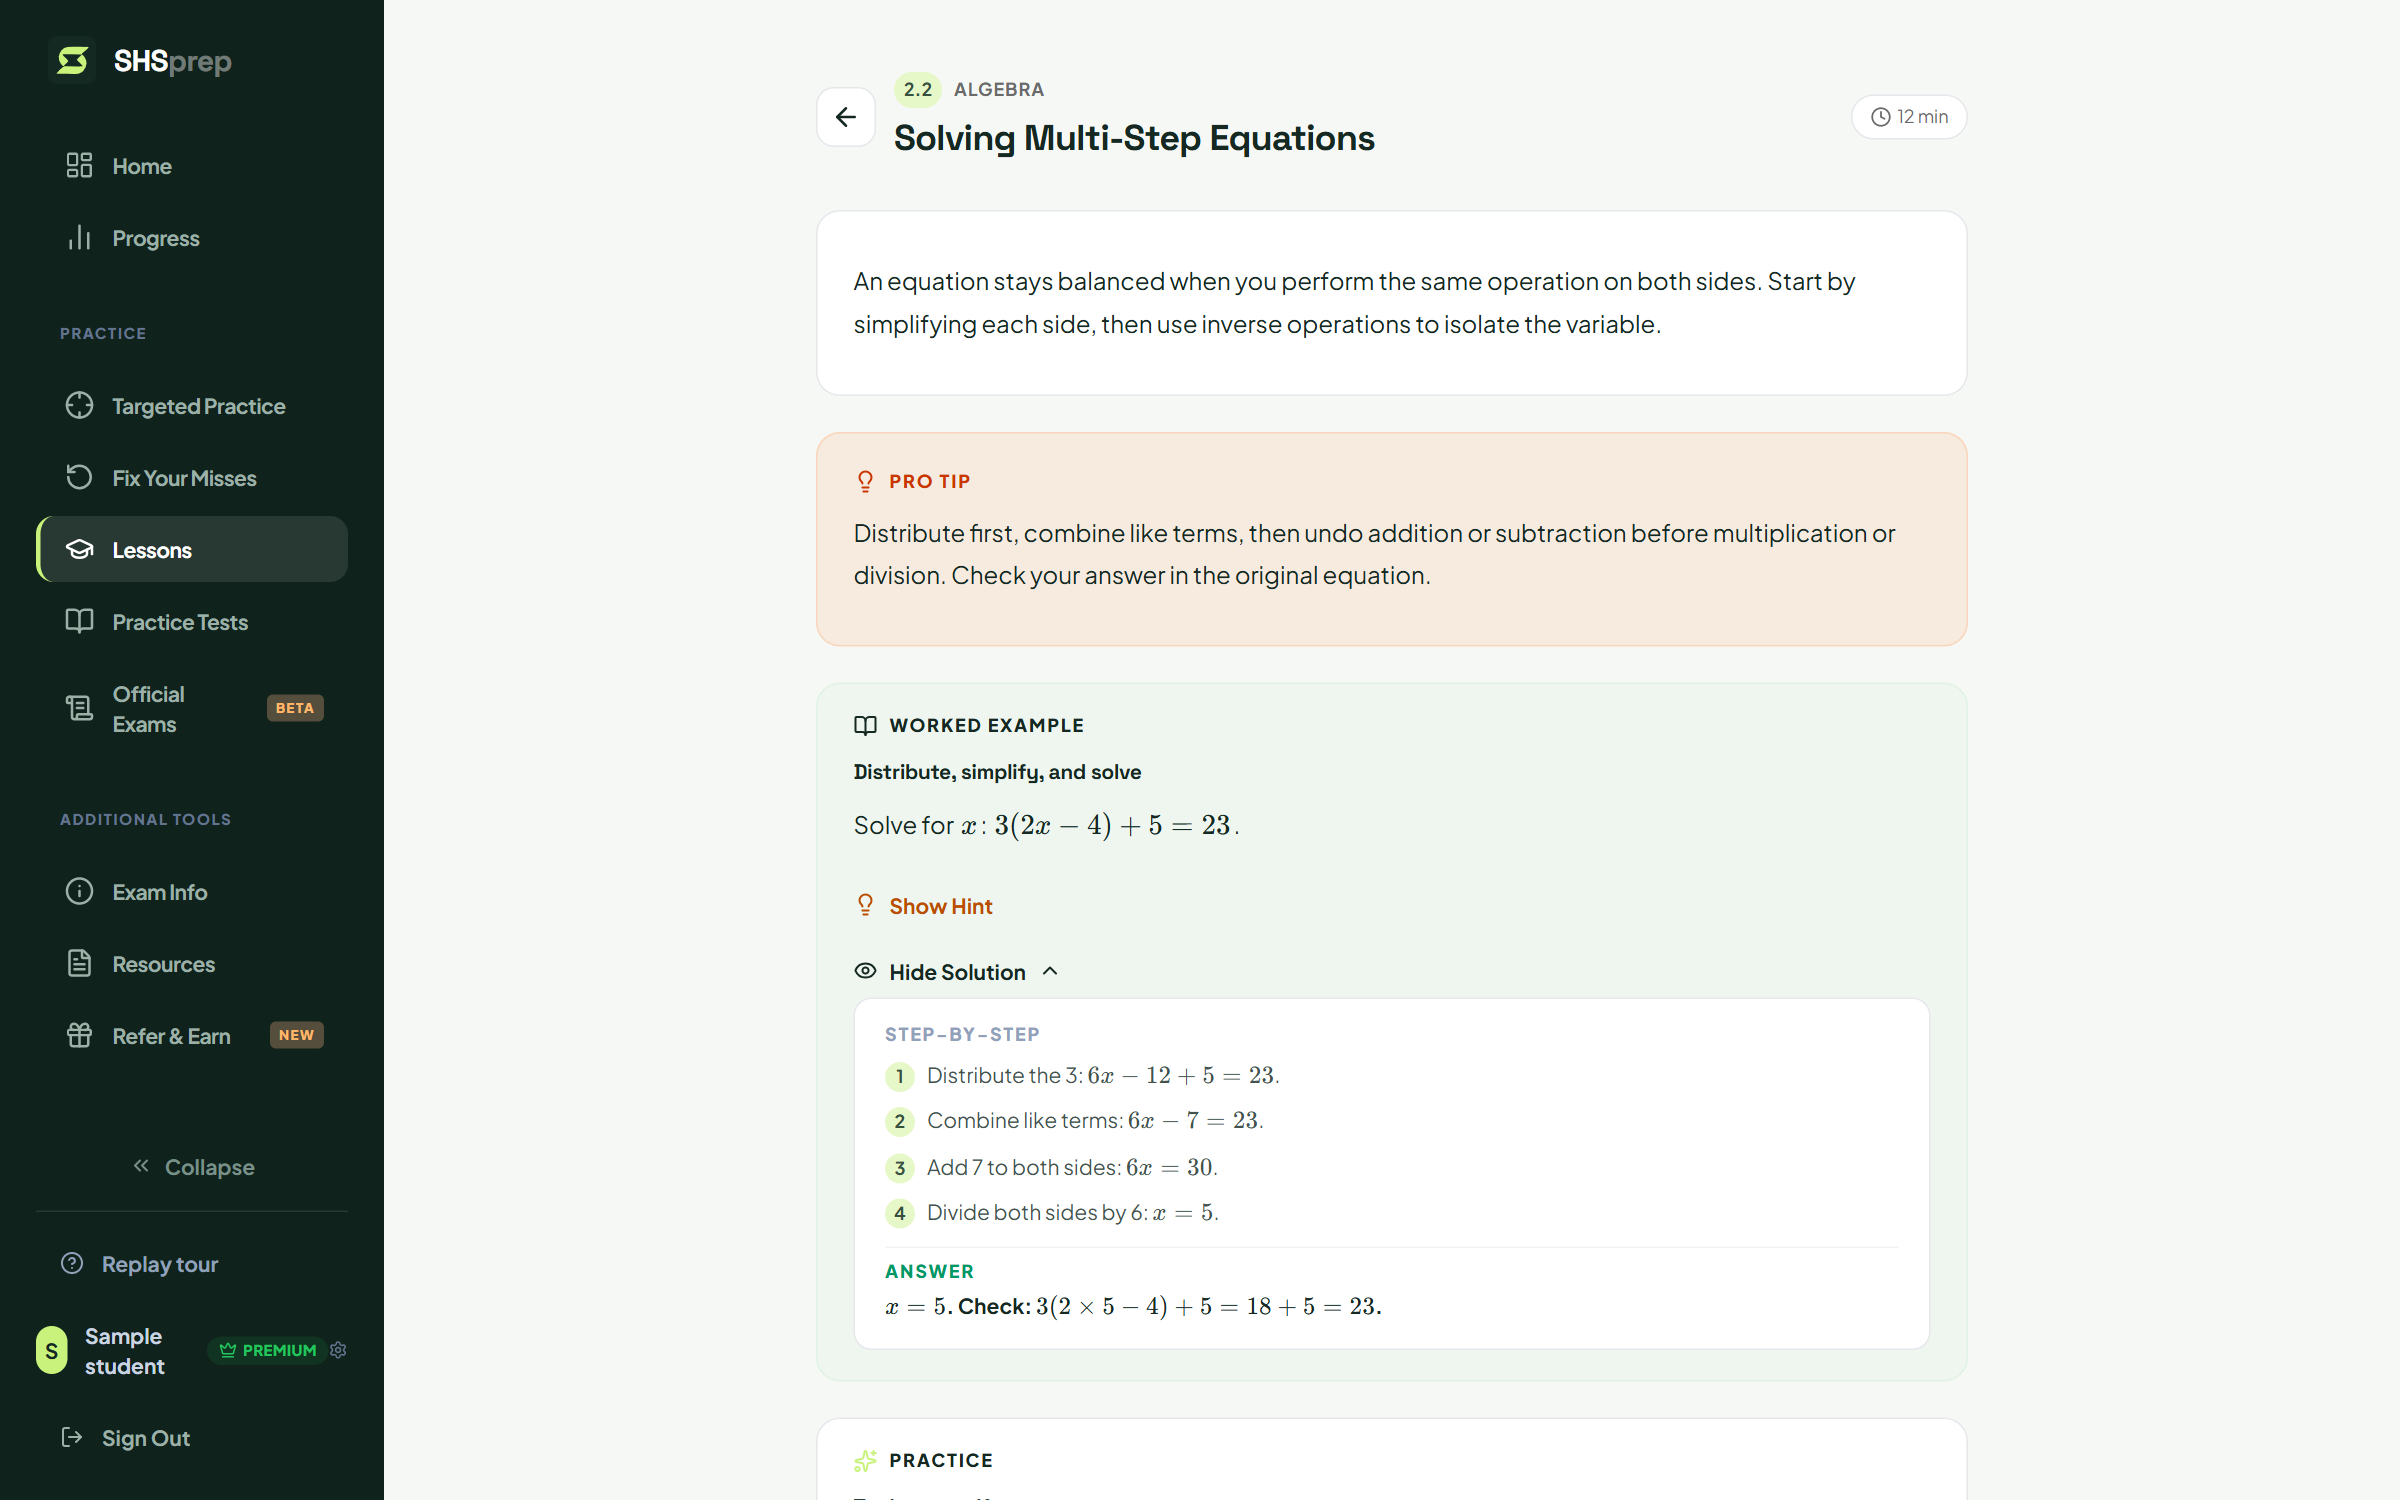Click the NEW tag beside Refer & Earn
This screenshot has width=2400, height=1500.
pyautogui.click(x=296, y=1035)
